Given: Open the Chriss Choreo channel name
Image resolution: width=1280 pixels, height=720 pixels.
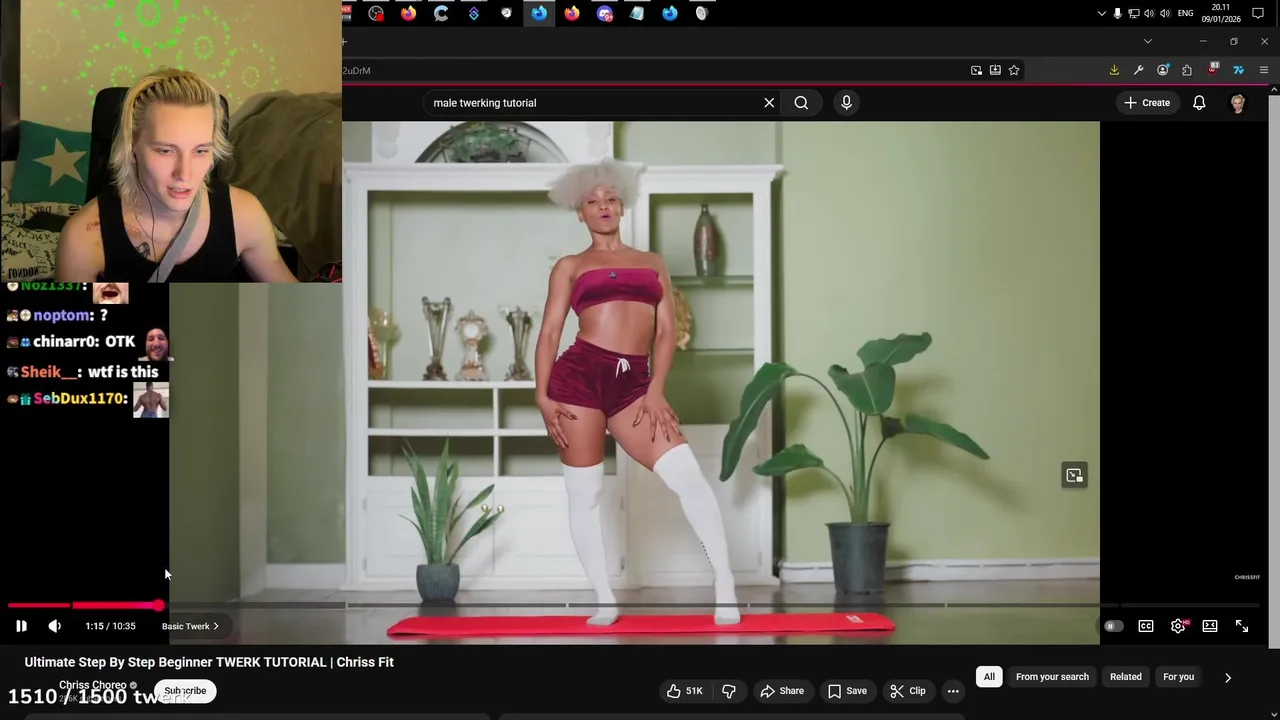Looking at the screenshot, I should pyautogui.click(x=93, y=685).
